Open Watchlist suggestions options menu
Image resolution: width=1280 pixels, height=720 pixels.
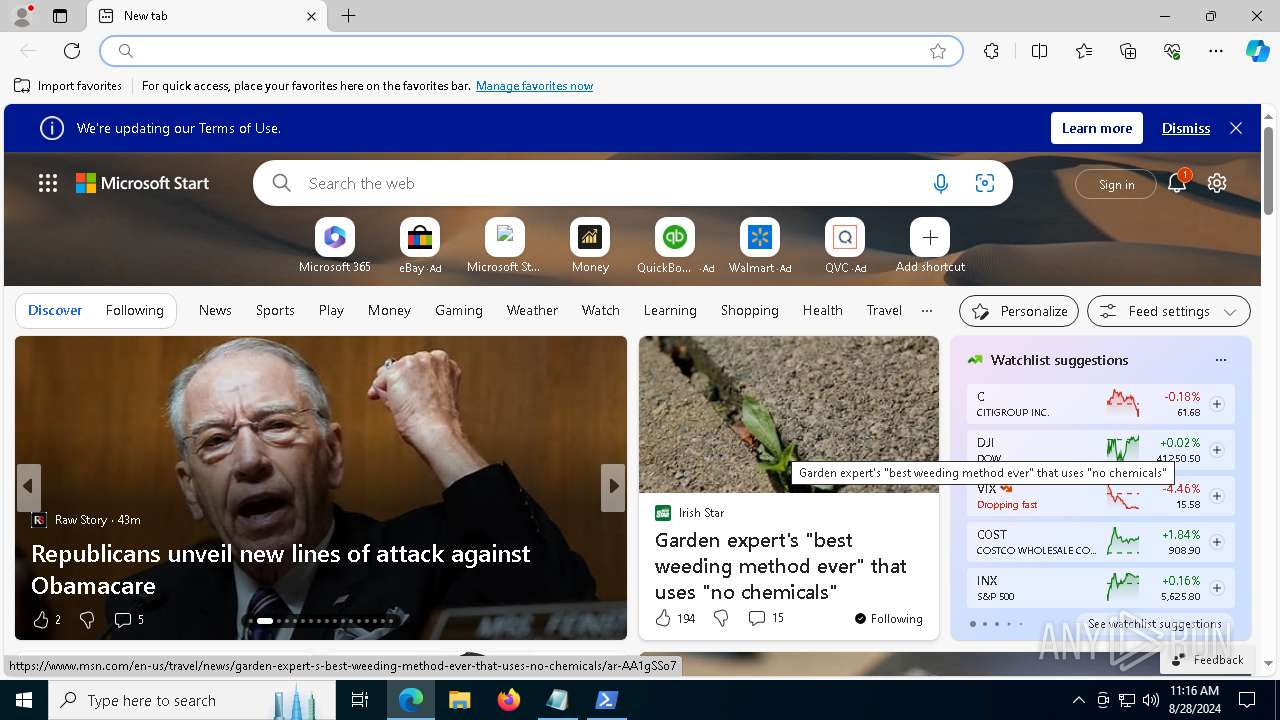click(1220, 360)
